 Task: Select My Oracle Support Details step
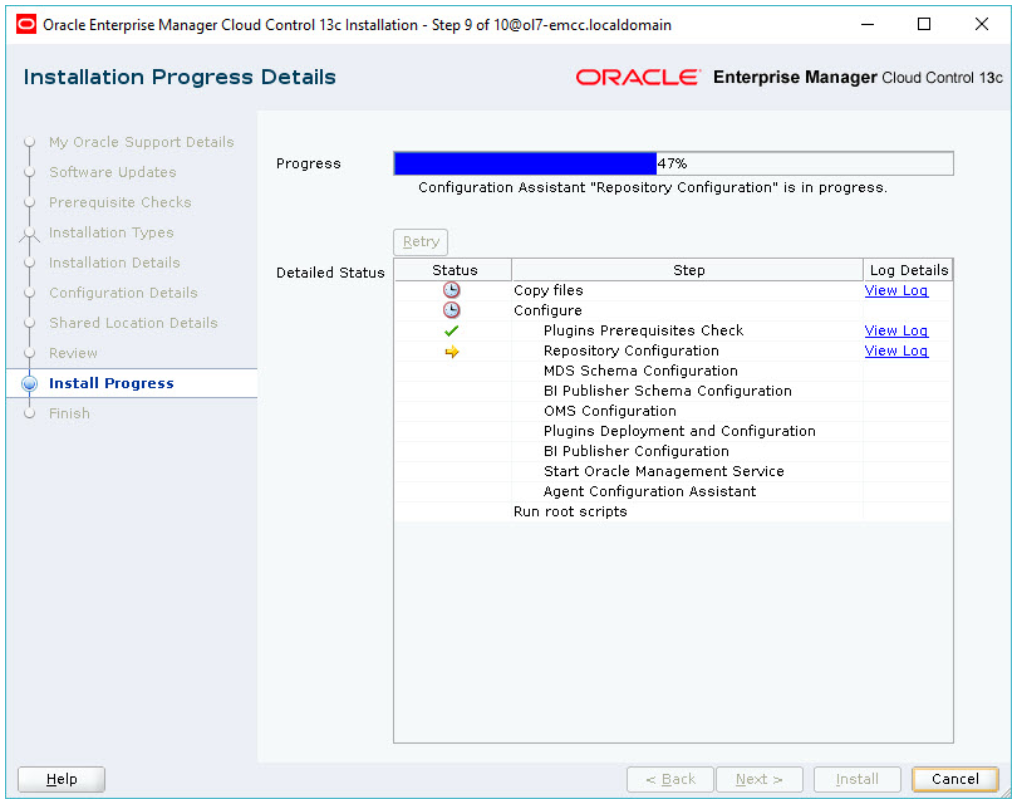141,142
